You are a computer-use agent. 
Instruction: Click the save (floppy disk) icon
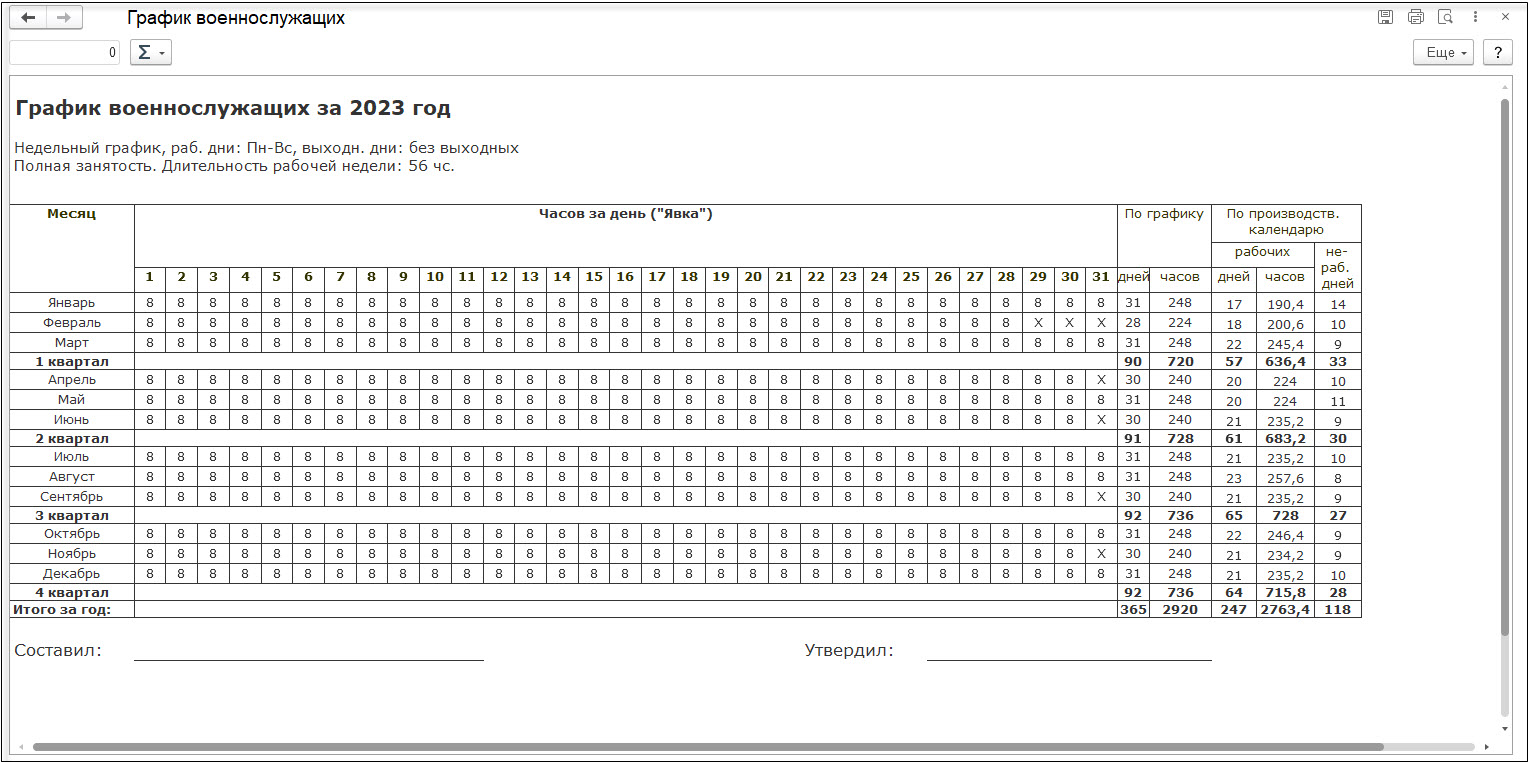tap(1385, 17)
